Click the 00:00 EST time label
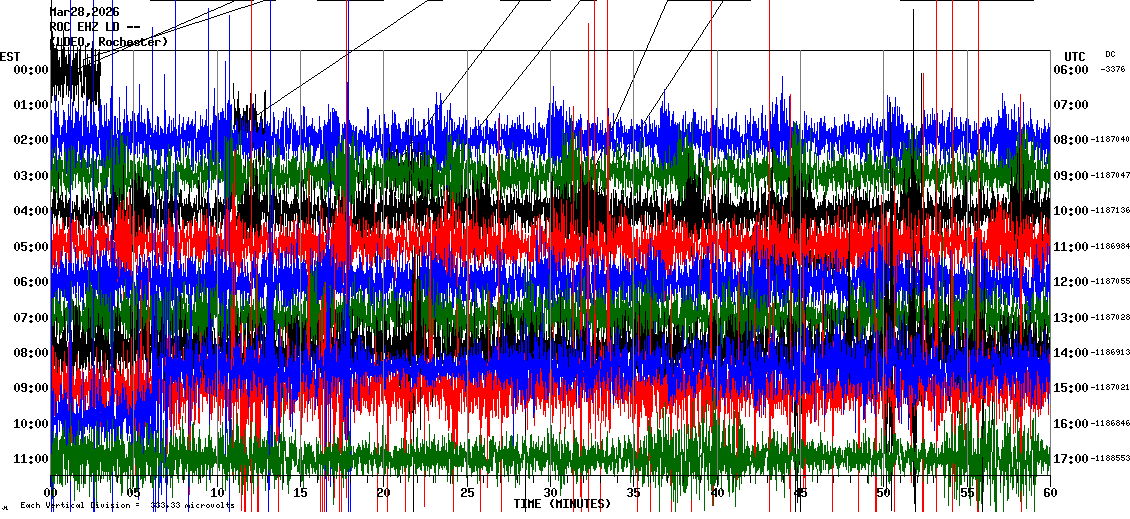1130x519 pixels. coord(31,69)
